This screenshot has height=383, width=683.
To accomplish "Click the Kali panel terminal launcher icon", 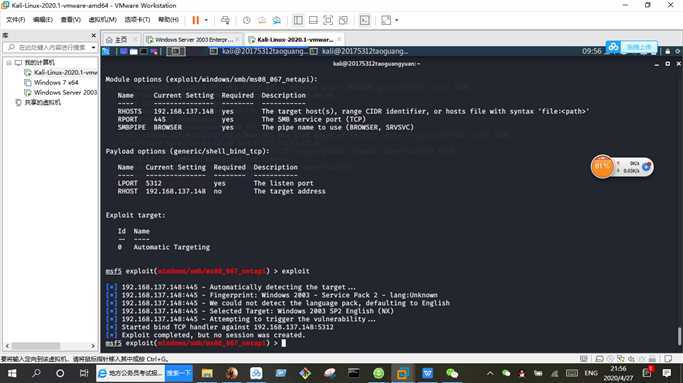I will click(x=144, y=51).
